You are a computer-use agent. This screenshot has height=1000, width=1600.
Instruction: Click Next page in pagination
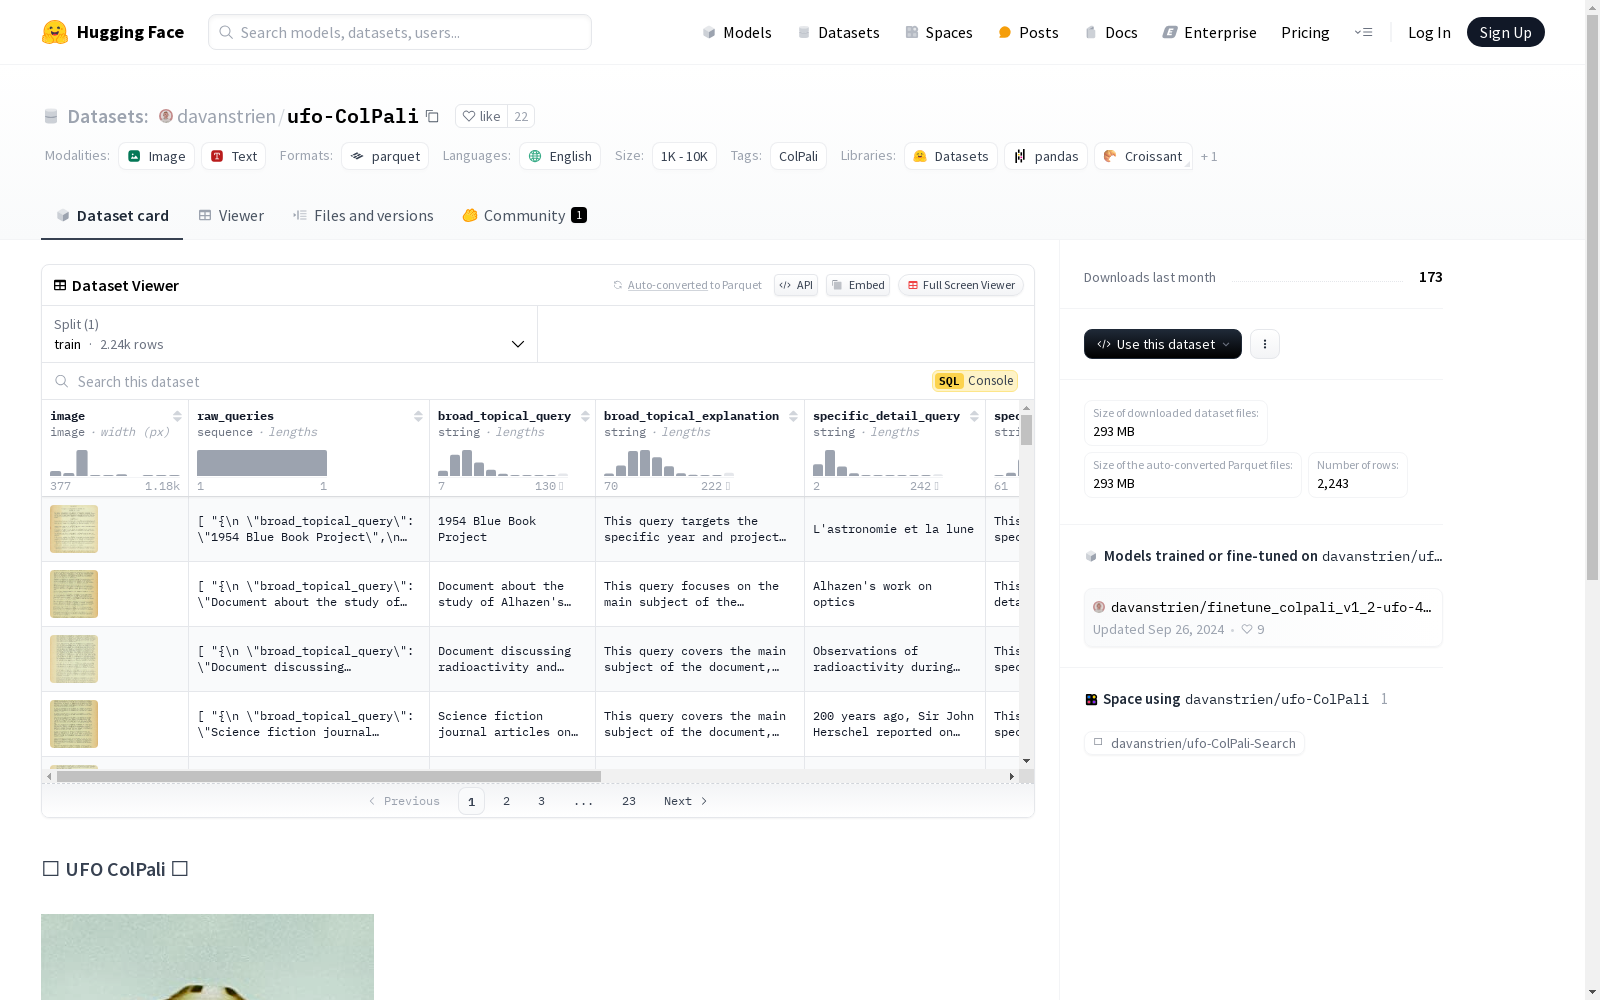pyautogui.click(x=686, y=801)
